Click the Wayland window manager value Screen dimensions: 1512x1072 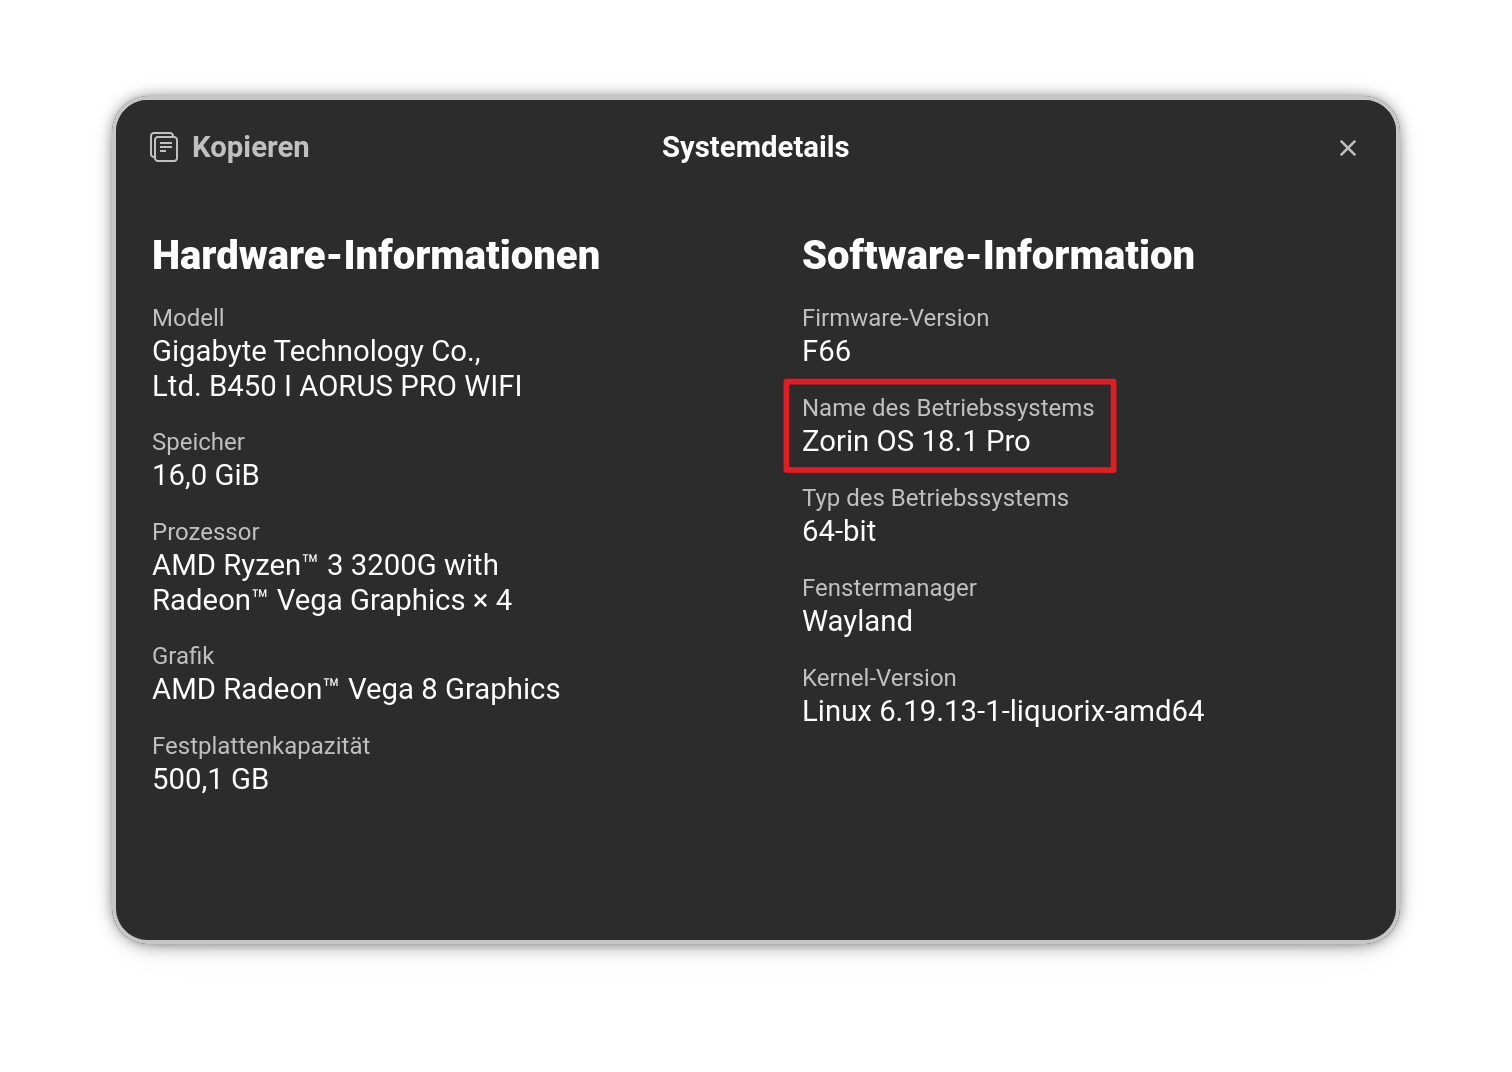click(856, 621)
